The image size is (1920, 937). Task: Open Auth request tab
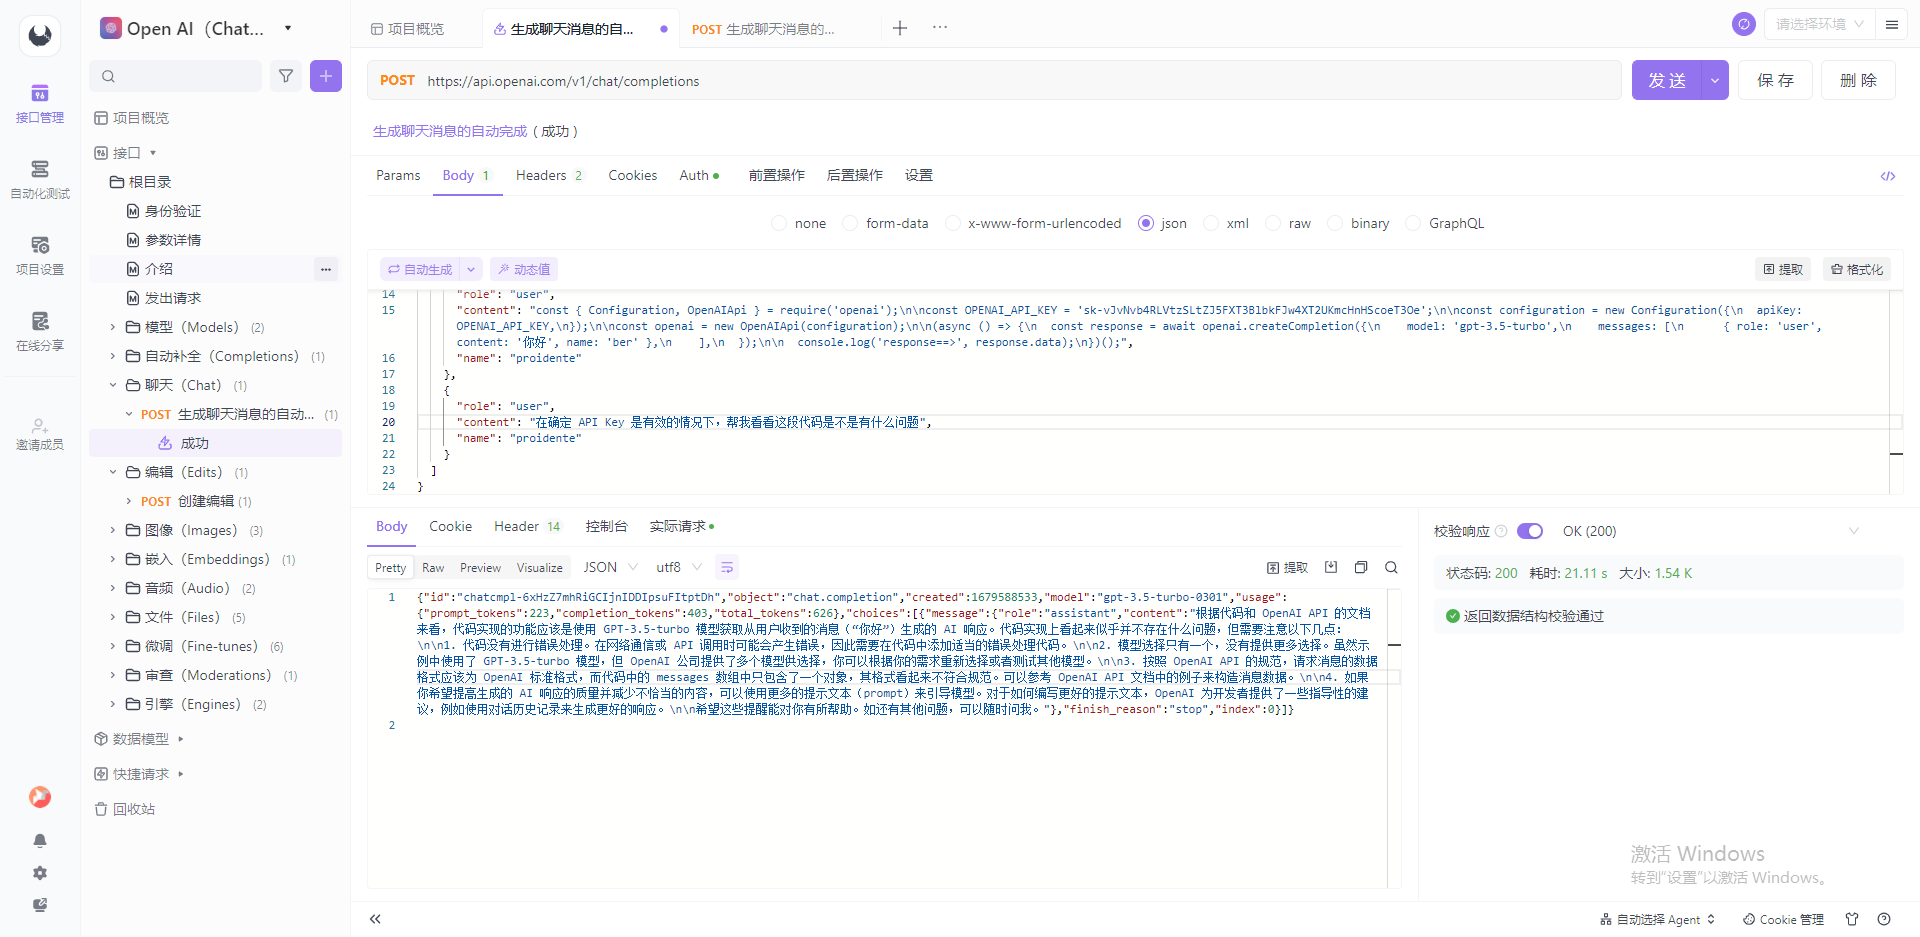(699, 175)
